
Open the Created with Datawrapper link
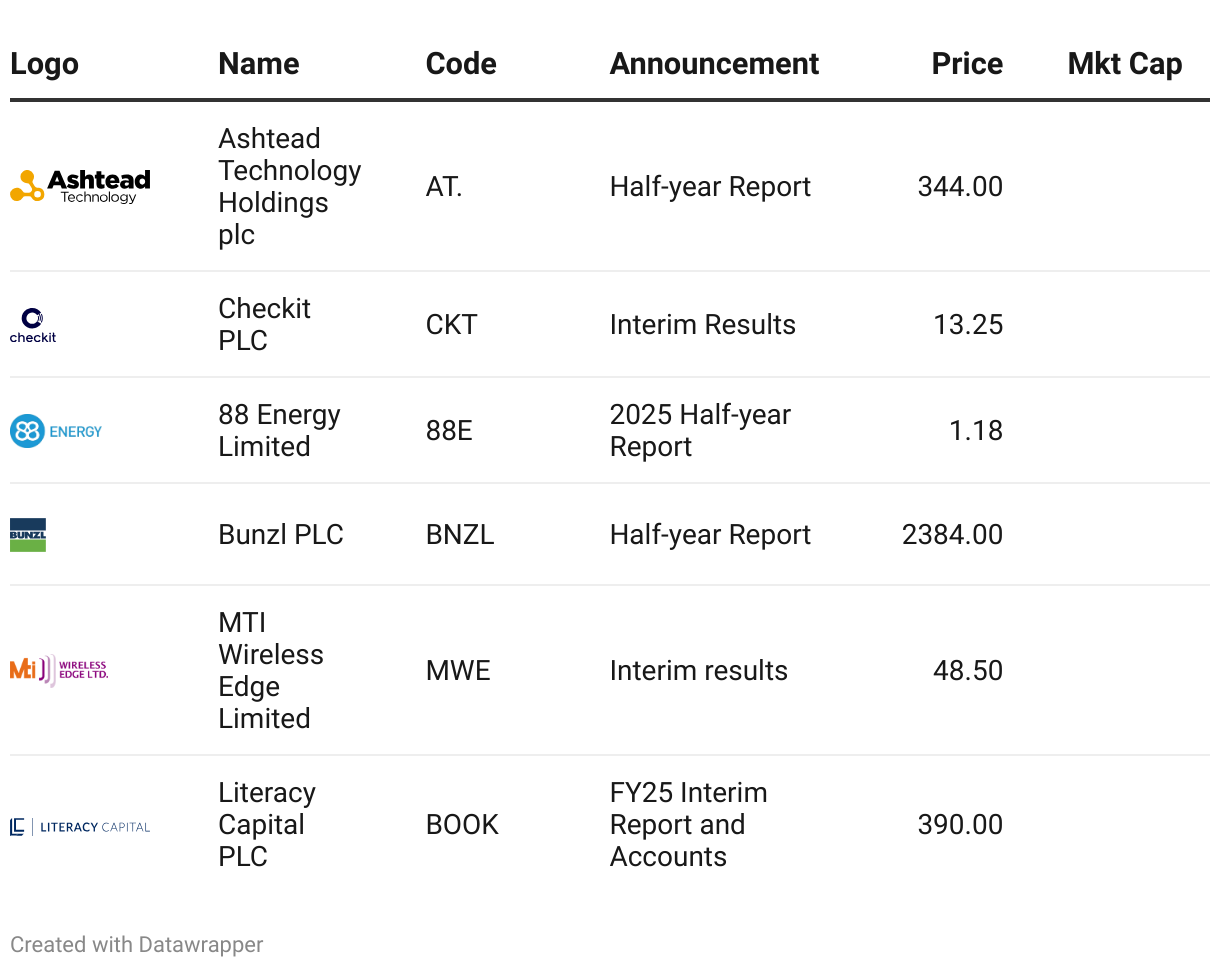(137, 944)
